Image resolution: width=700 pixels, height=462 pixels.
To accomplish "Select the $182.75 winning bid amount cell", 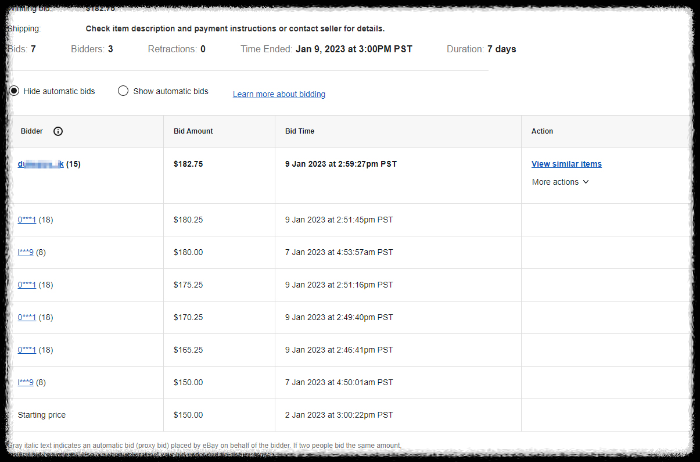I will 188,164.
